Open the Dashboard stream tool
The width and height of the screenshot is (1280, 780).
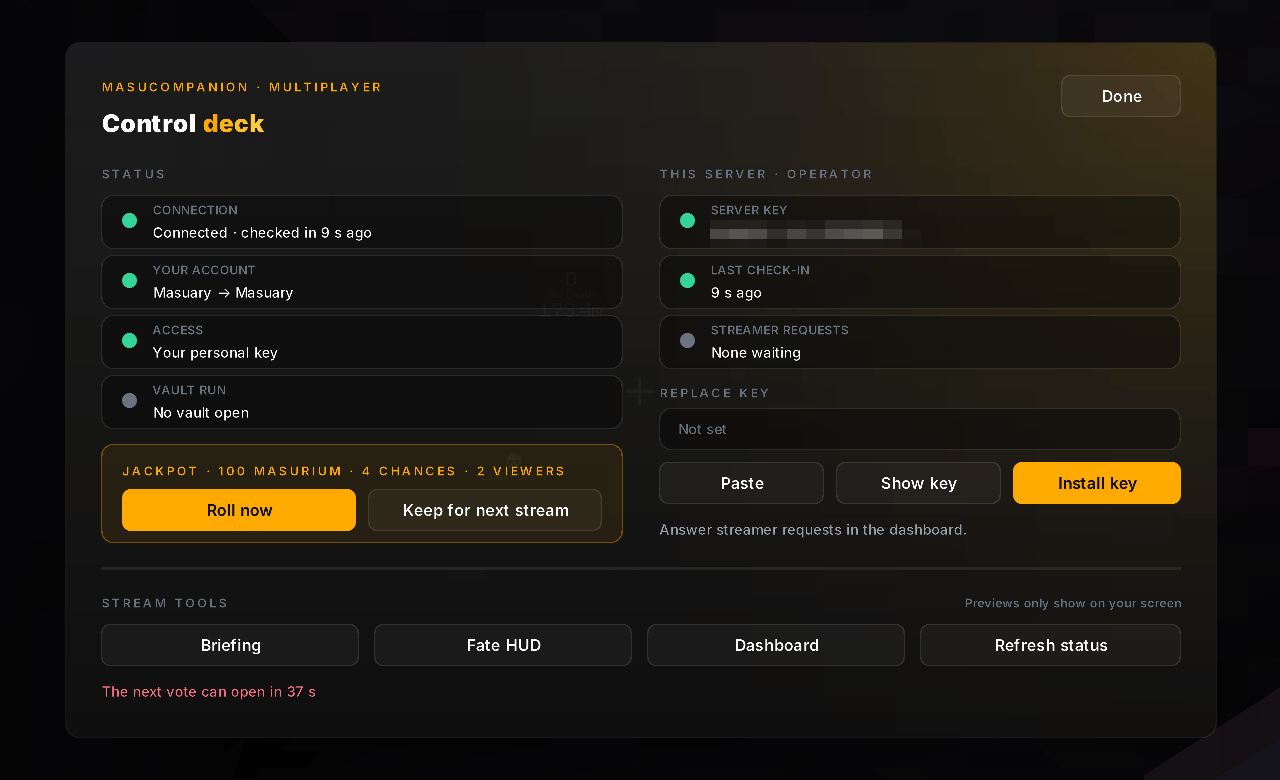776,645
